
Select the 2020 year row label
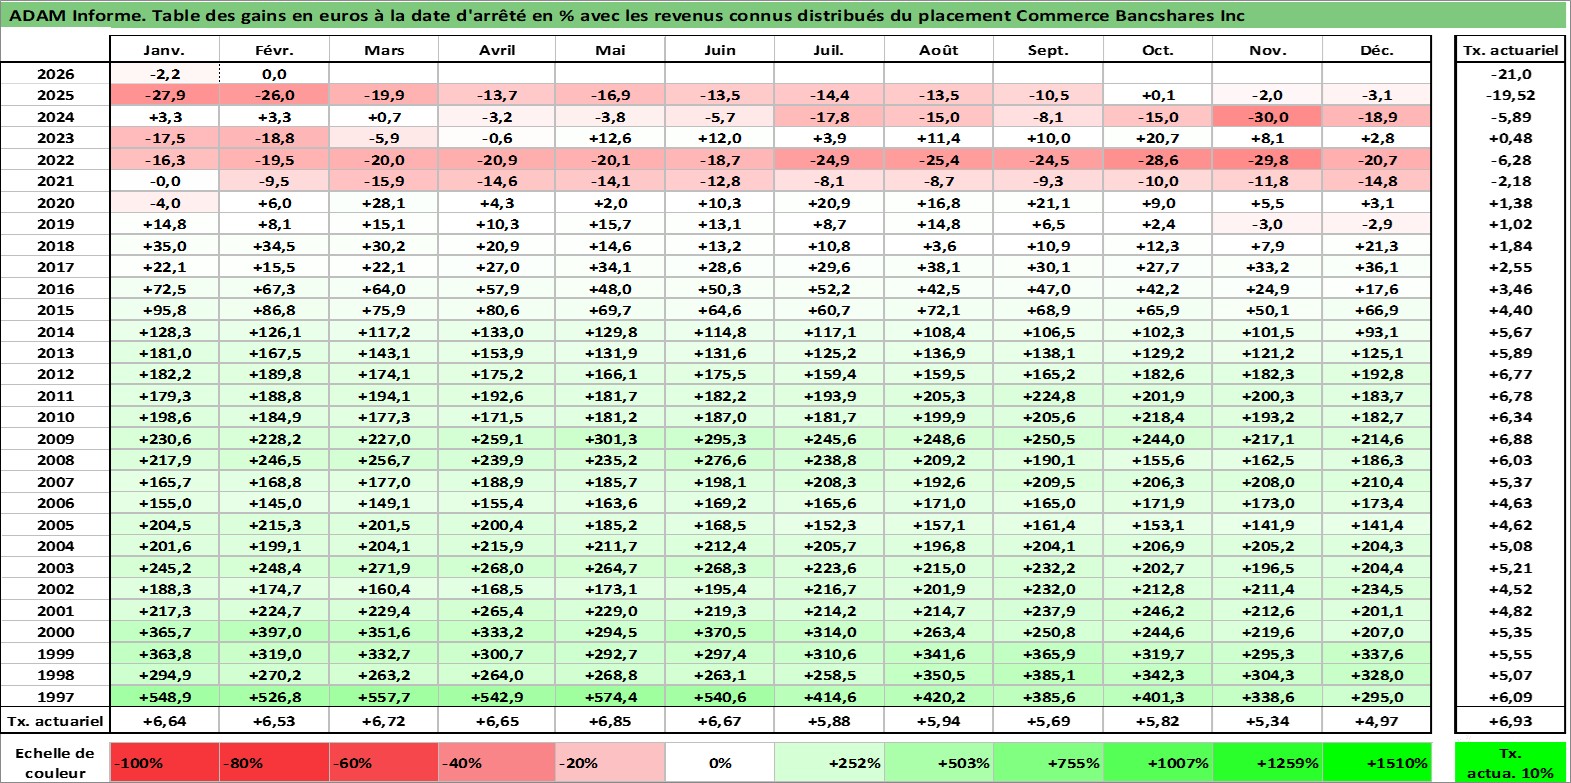pyautogui.click(x=56, y=203)
